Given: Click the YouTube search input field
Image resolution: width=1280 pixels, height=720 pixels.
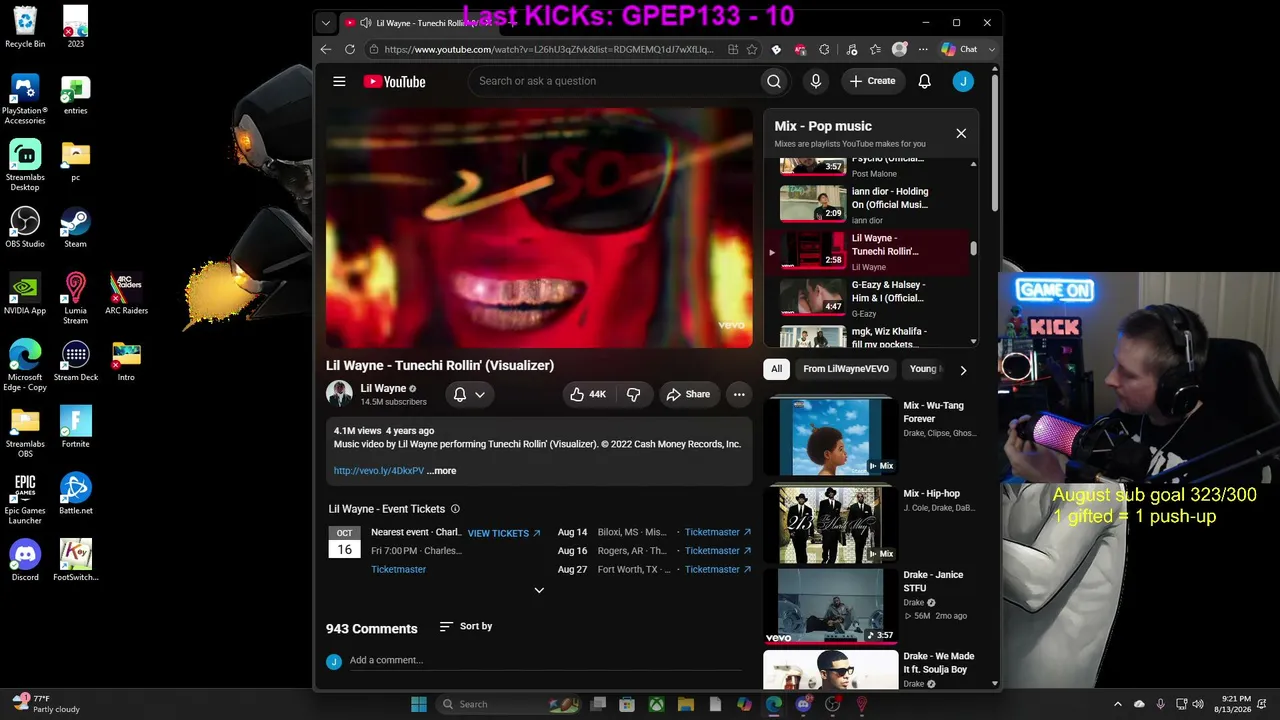Looking at the screenshot, I should tap(612, 81).
